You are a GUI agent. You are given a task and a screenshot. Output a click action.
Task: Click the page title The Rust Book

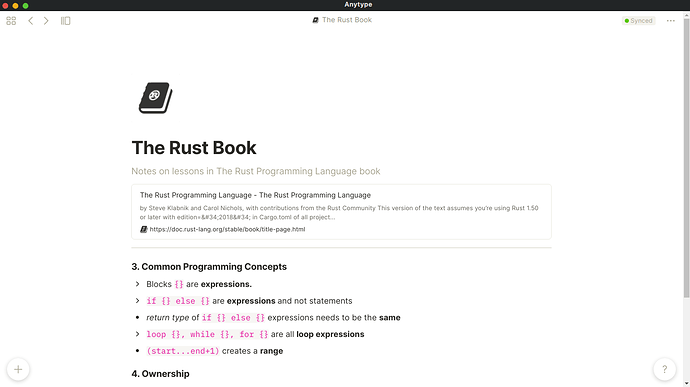194,147
